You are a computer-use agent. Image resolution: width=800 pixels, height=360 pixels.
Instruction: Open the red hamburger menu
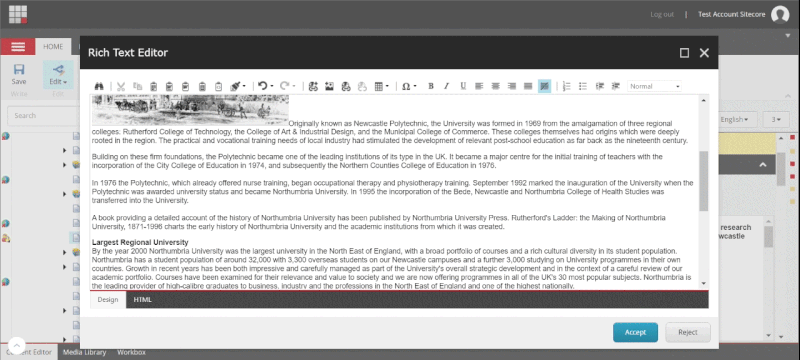point(18,47)
